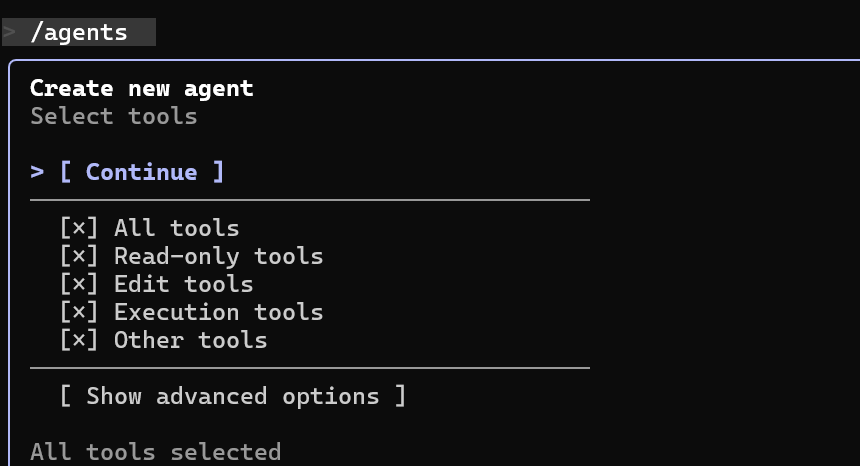The width and height of the screenshot is (860, 466).
Task: Toggle the Read-only tools checkbox
Action: point(79,256)
